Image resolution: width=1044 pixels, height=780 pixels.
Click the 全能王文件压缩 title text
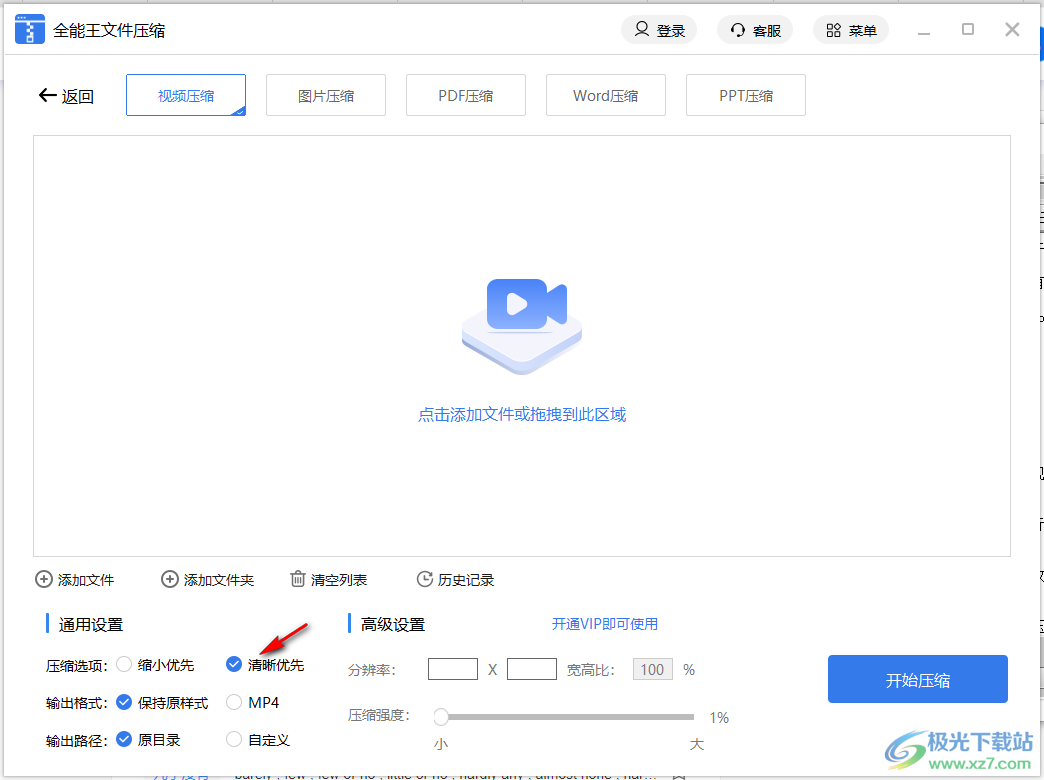(109, 31)
